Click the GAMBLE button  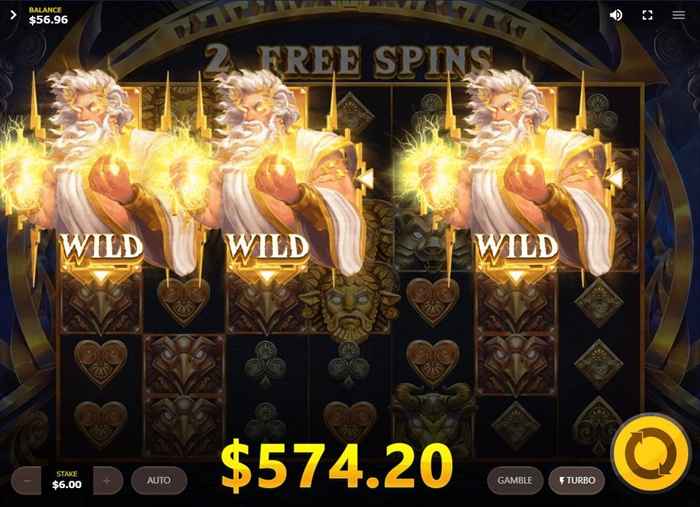click(515, 481)
